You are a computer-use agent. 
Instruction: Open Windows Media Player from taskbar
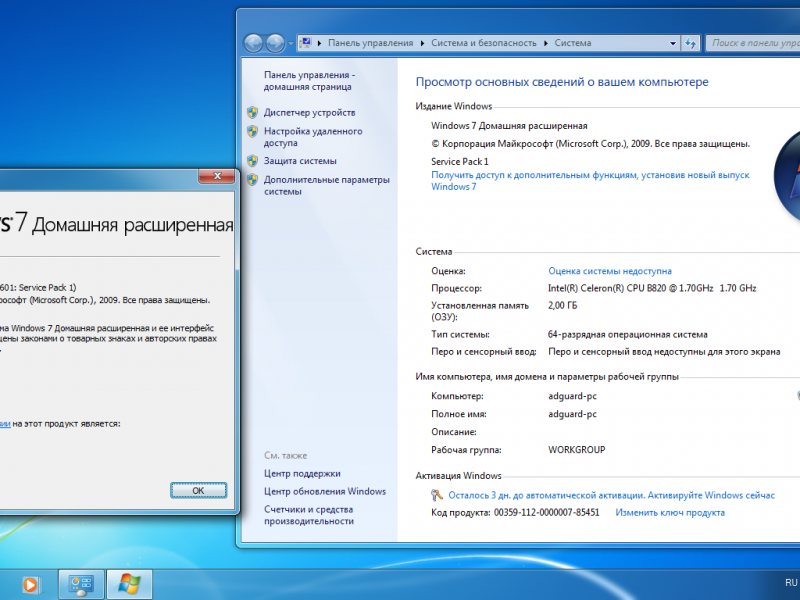[31, 585]
